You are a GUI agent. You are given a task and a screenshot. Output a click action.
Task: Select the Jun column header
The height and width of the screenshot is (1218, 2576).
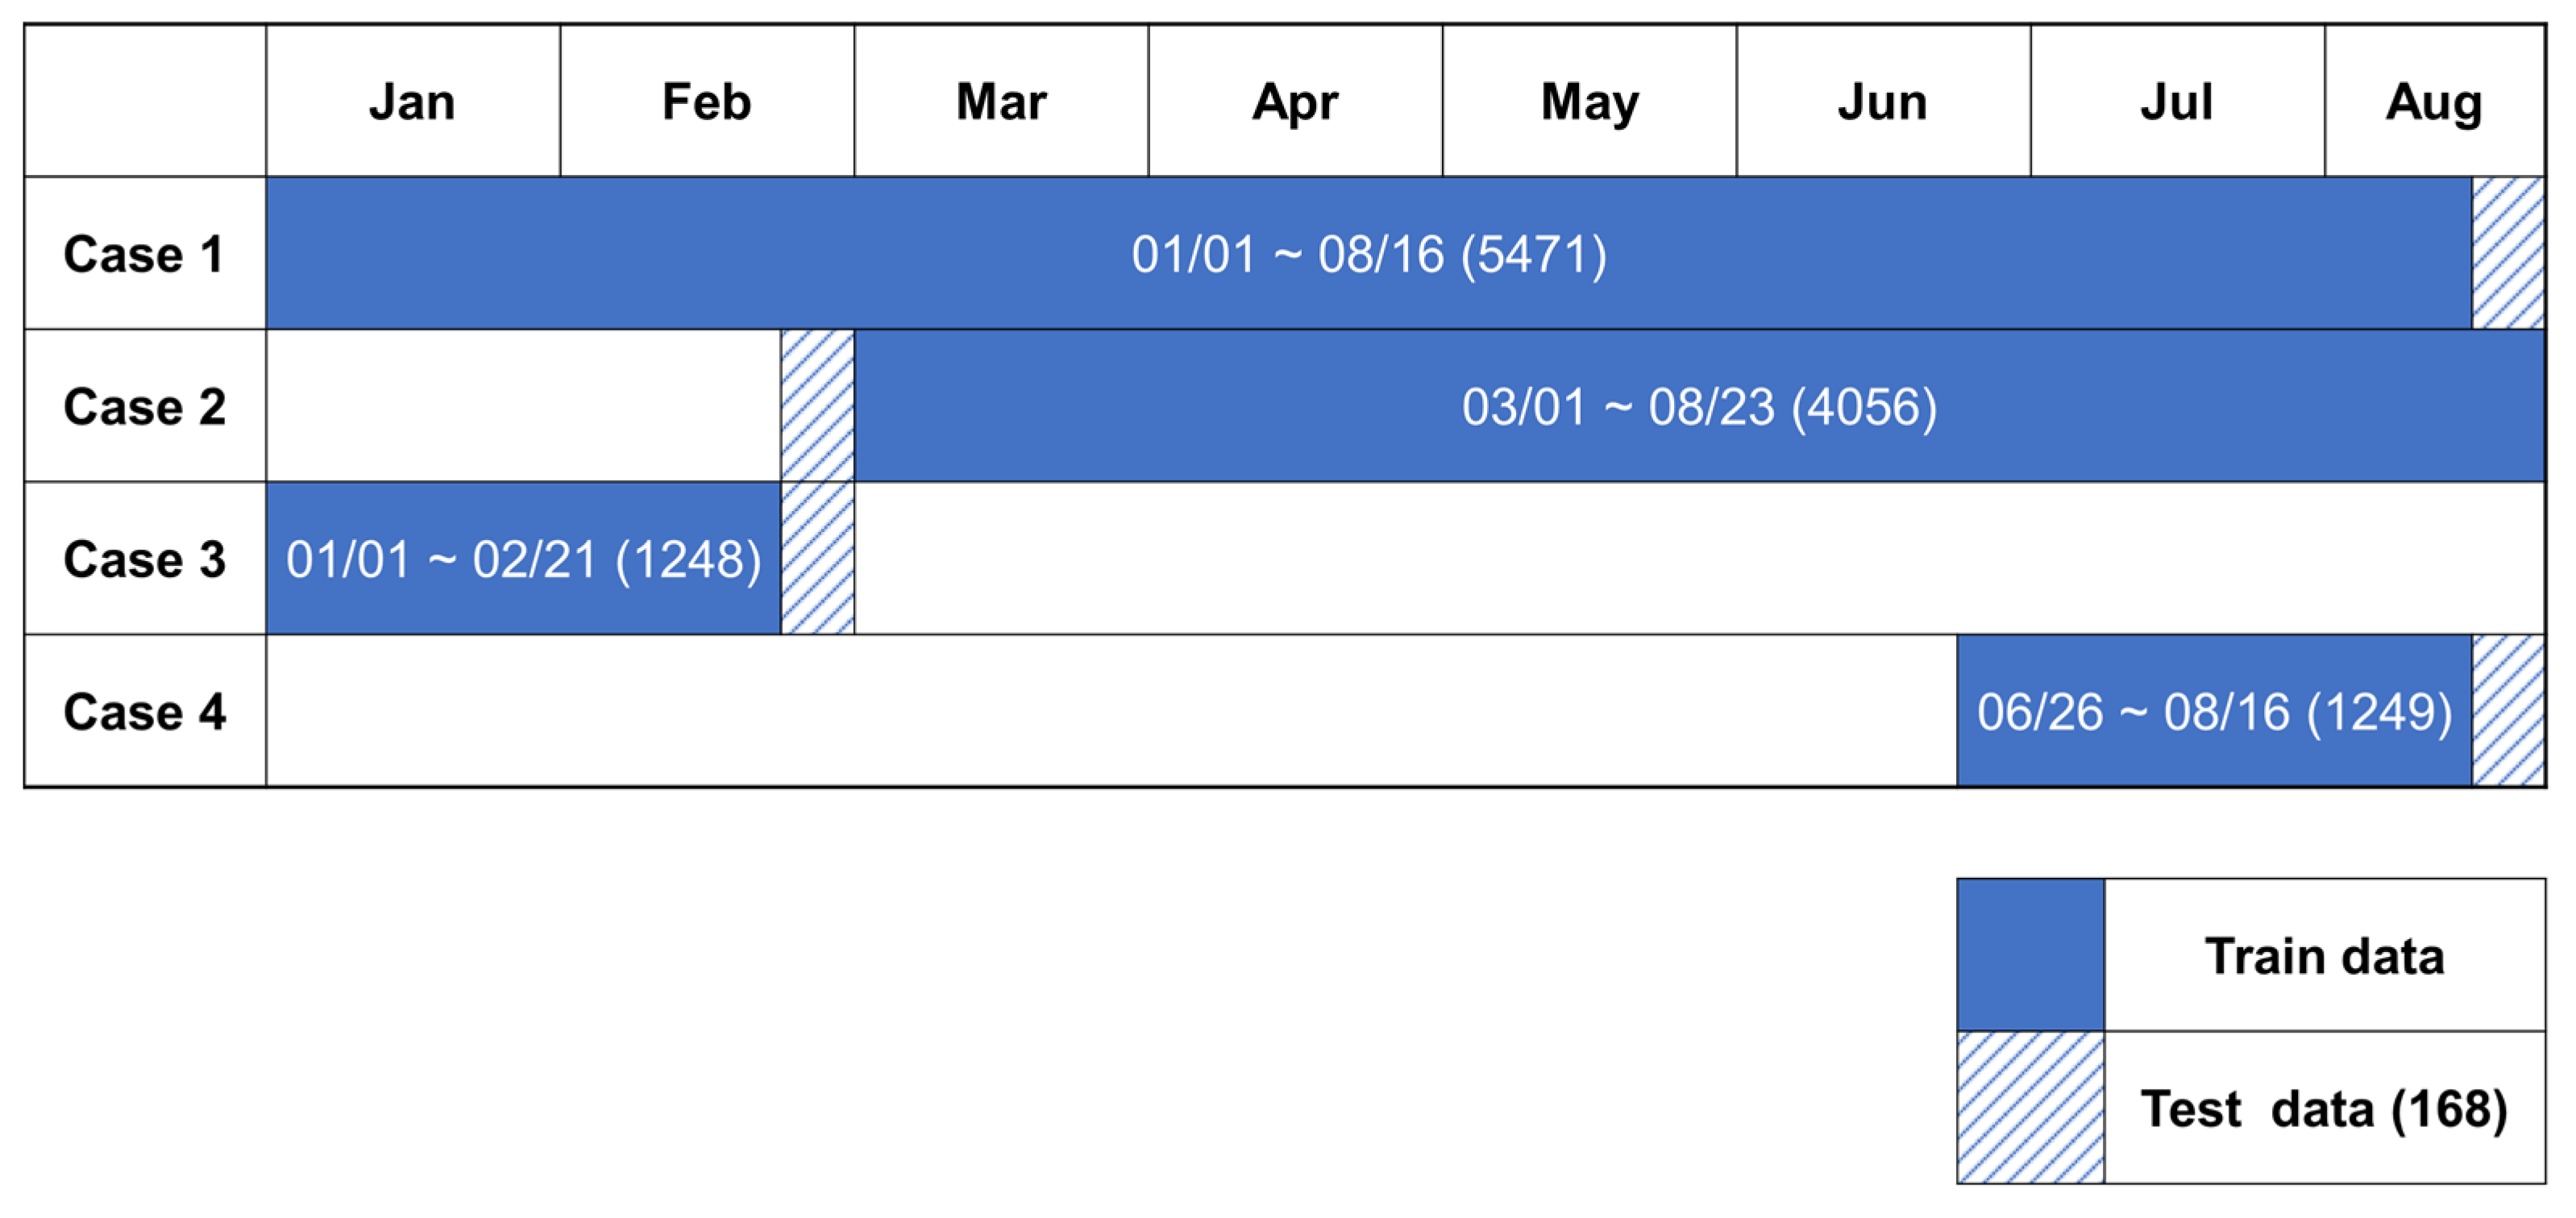1883,101
